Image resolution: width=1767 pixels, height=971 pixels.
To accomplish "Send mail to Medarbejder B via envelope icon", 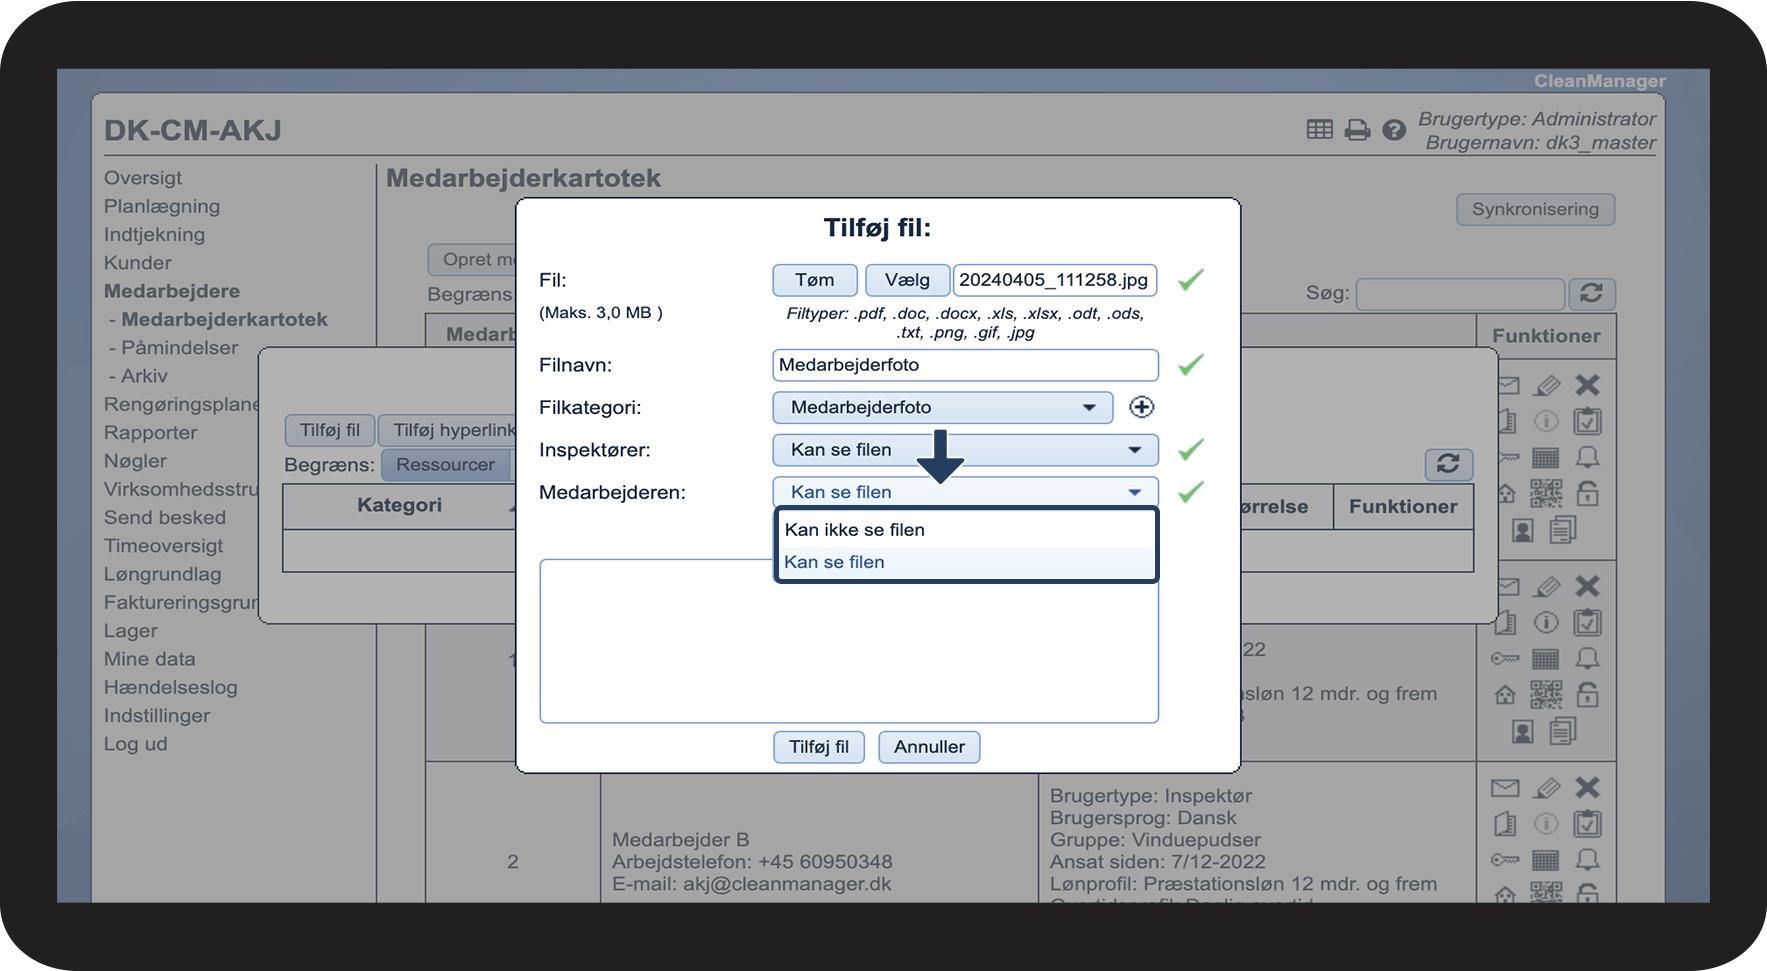I will tap(1505, 788).
